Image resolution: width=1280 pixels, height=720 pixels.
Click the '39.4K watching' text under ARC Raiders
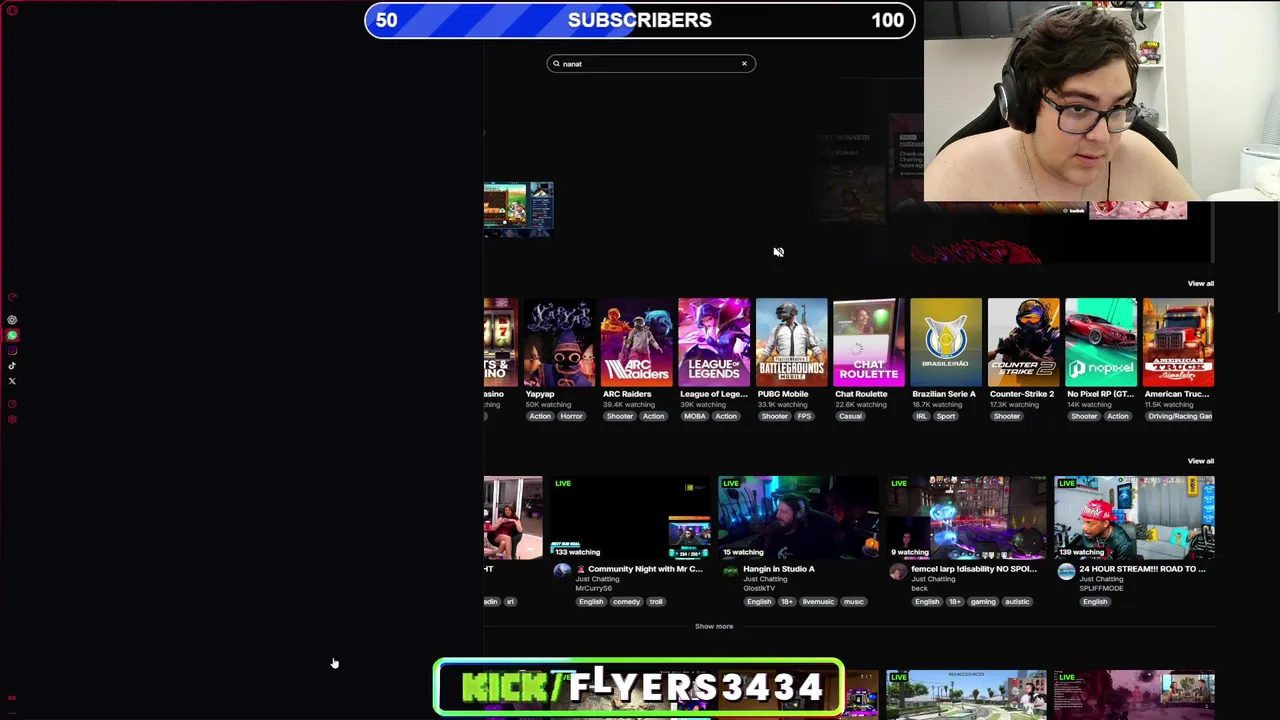click(628, 405)
